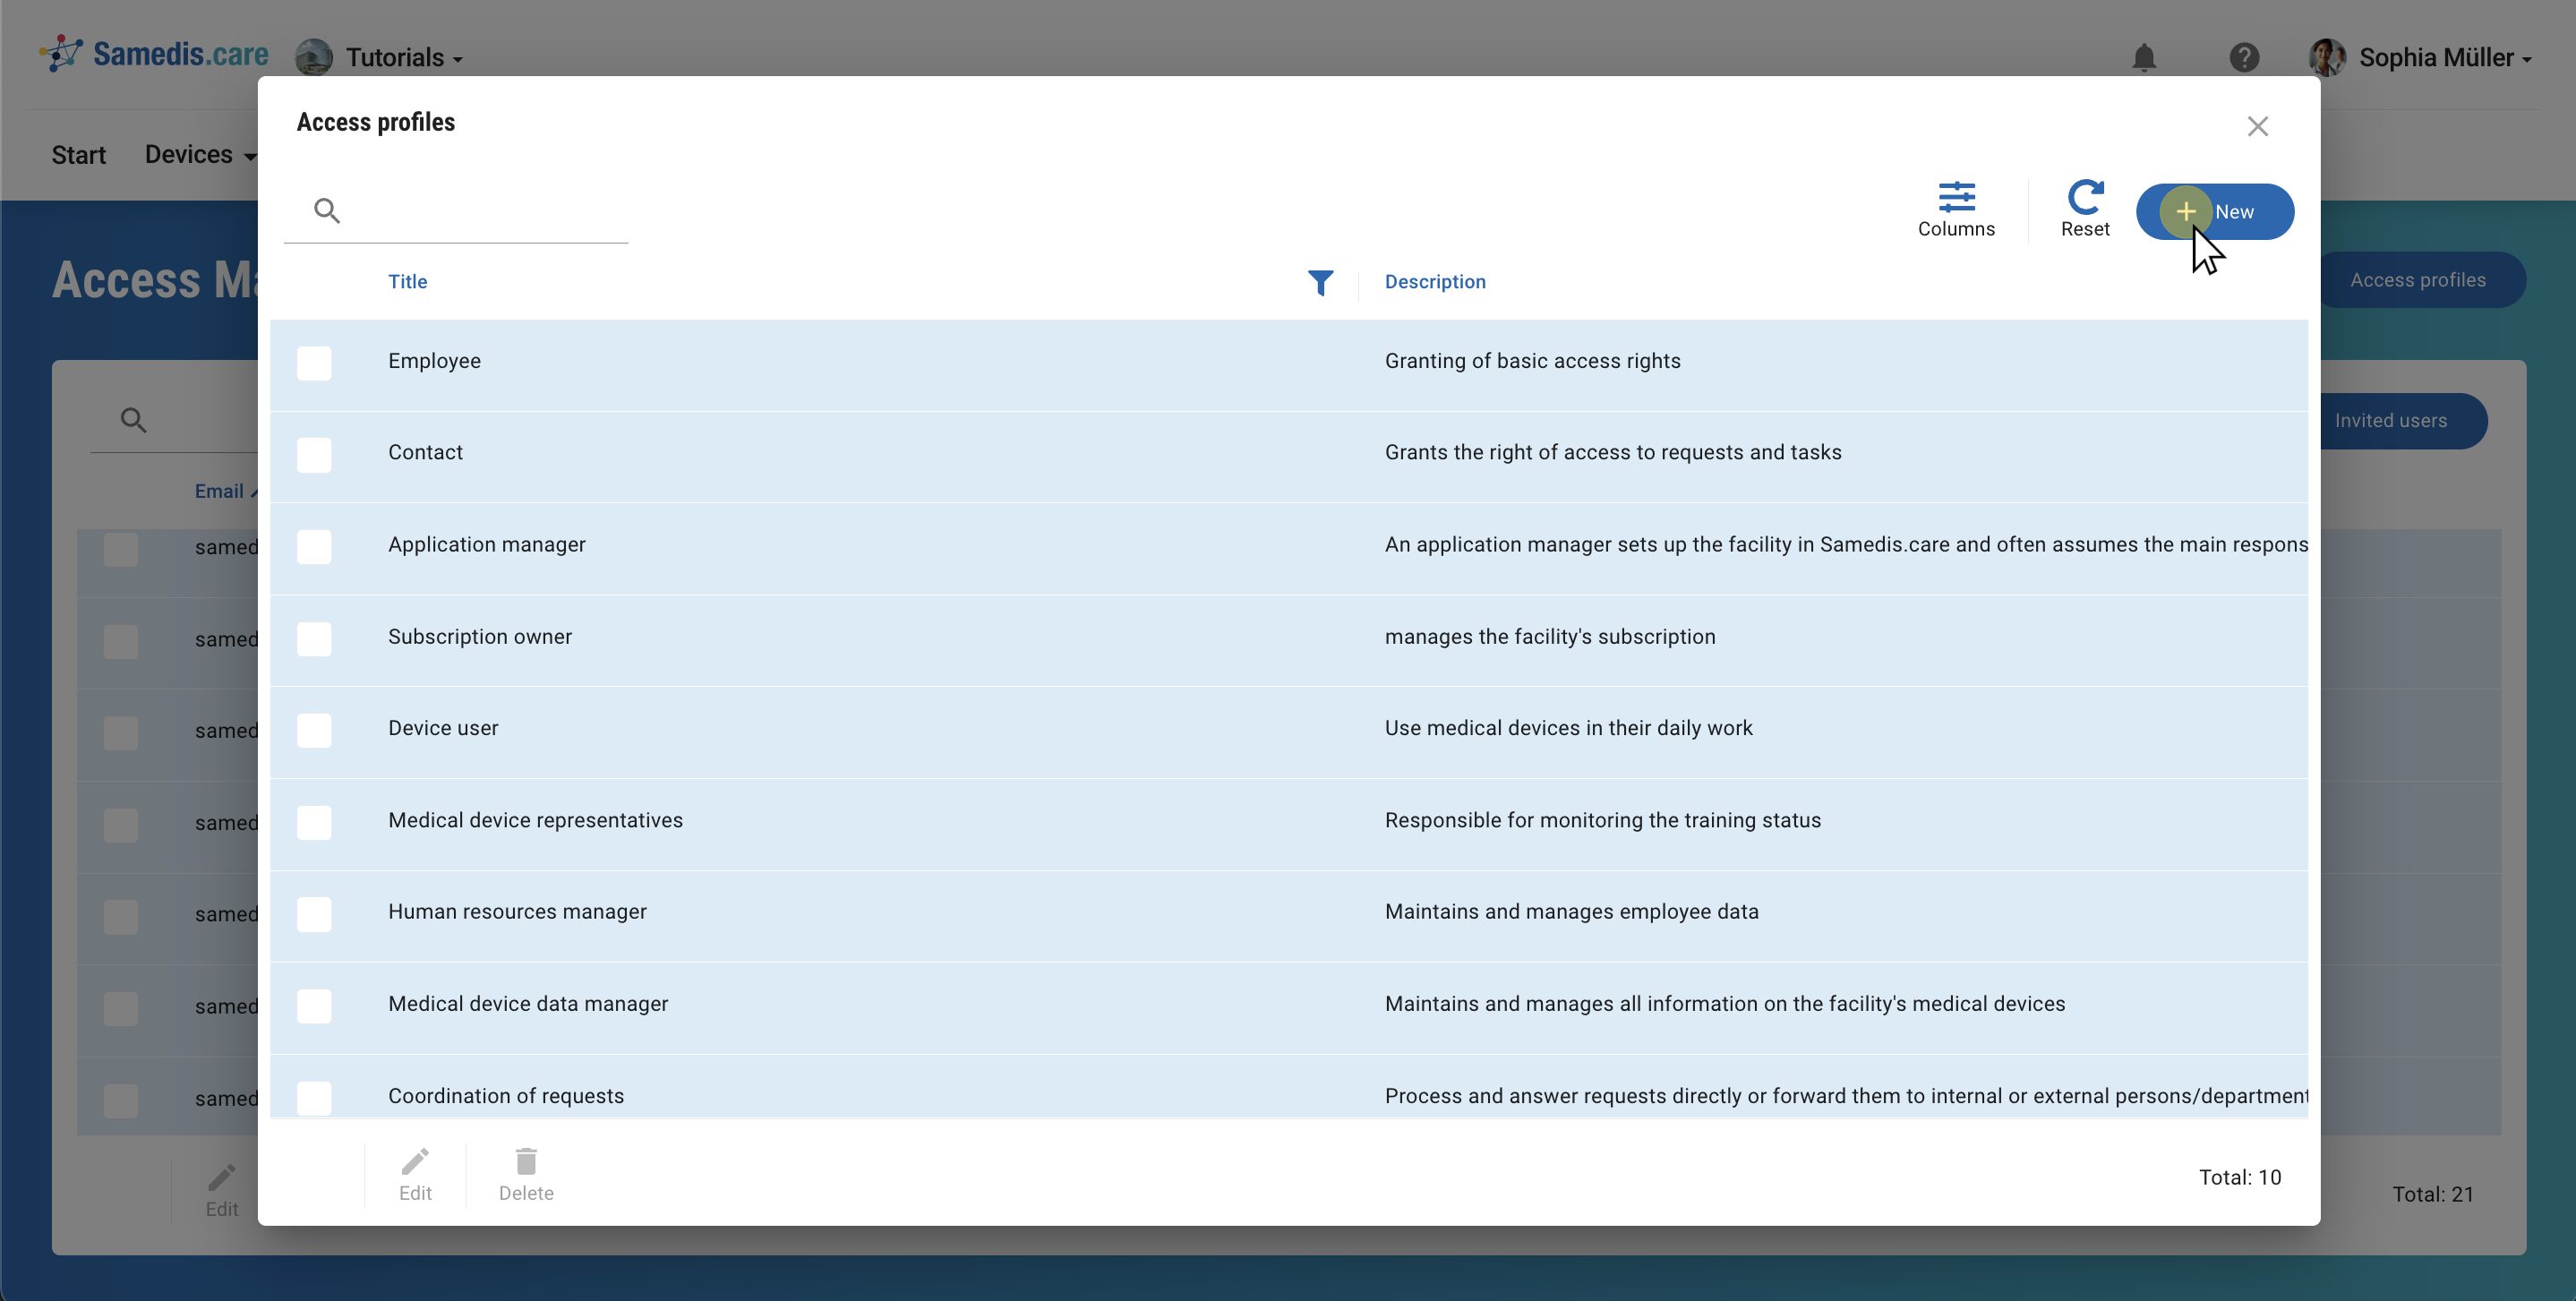Check the Employee profile checkbox
This screenshot has height=1301, width=2576.
[x=314, y=363]
